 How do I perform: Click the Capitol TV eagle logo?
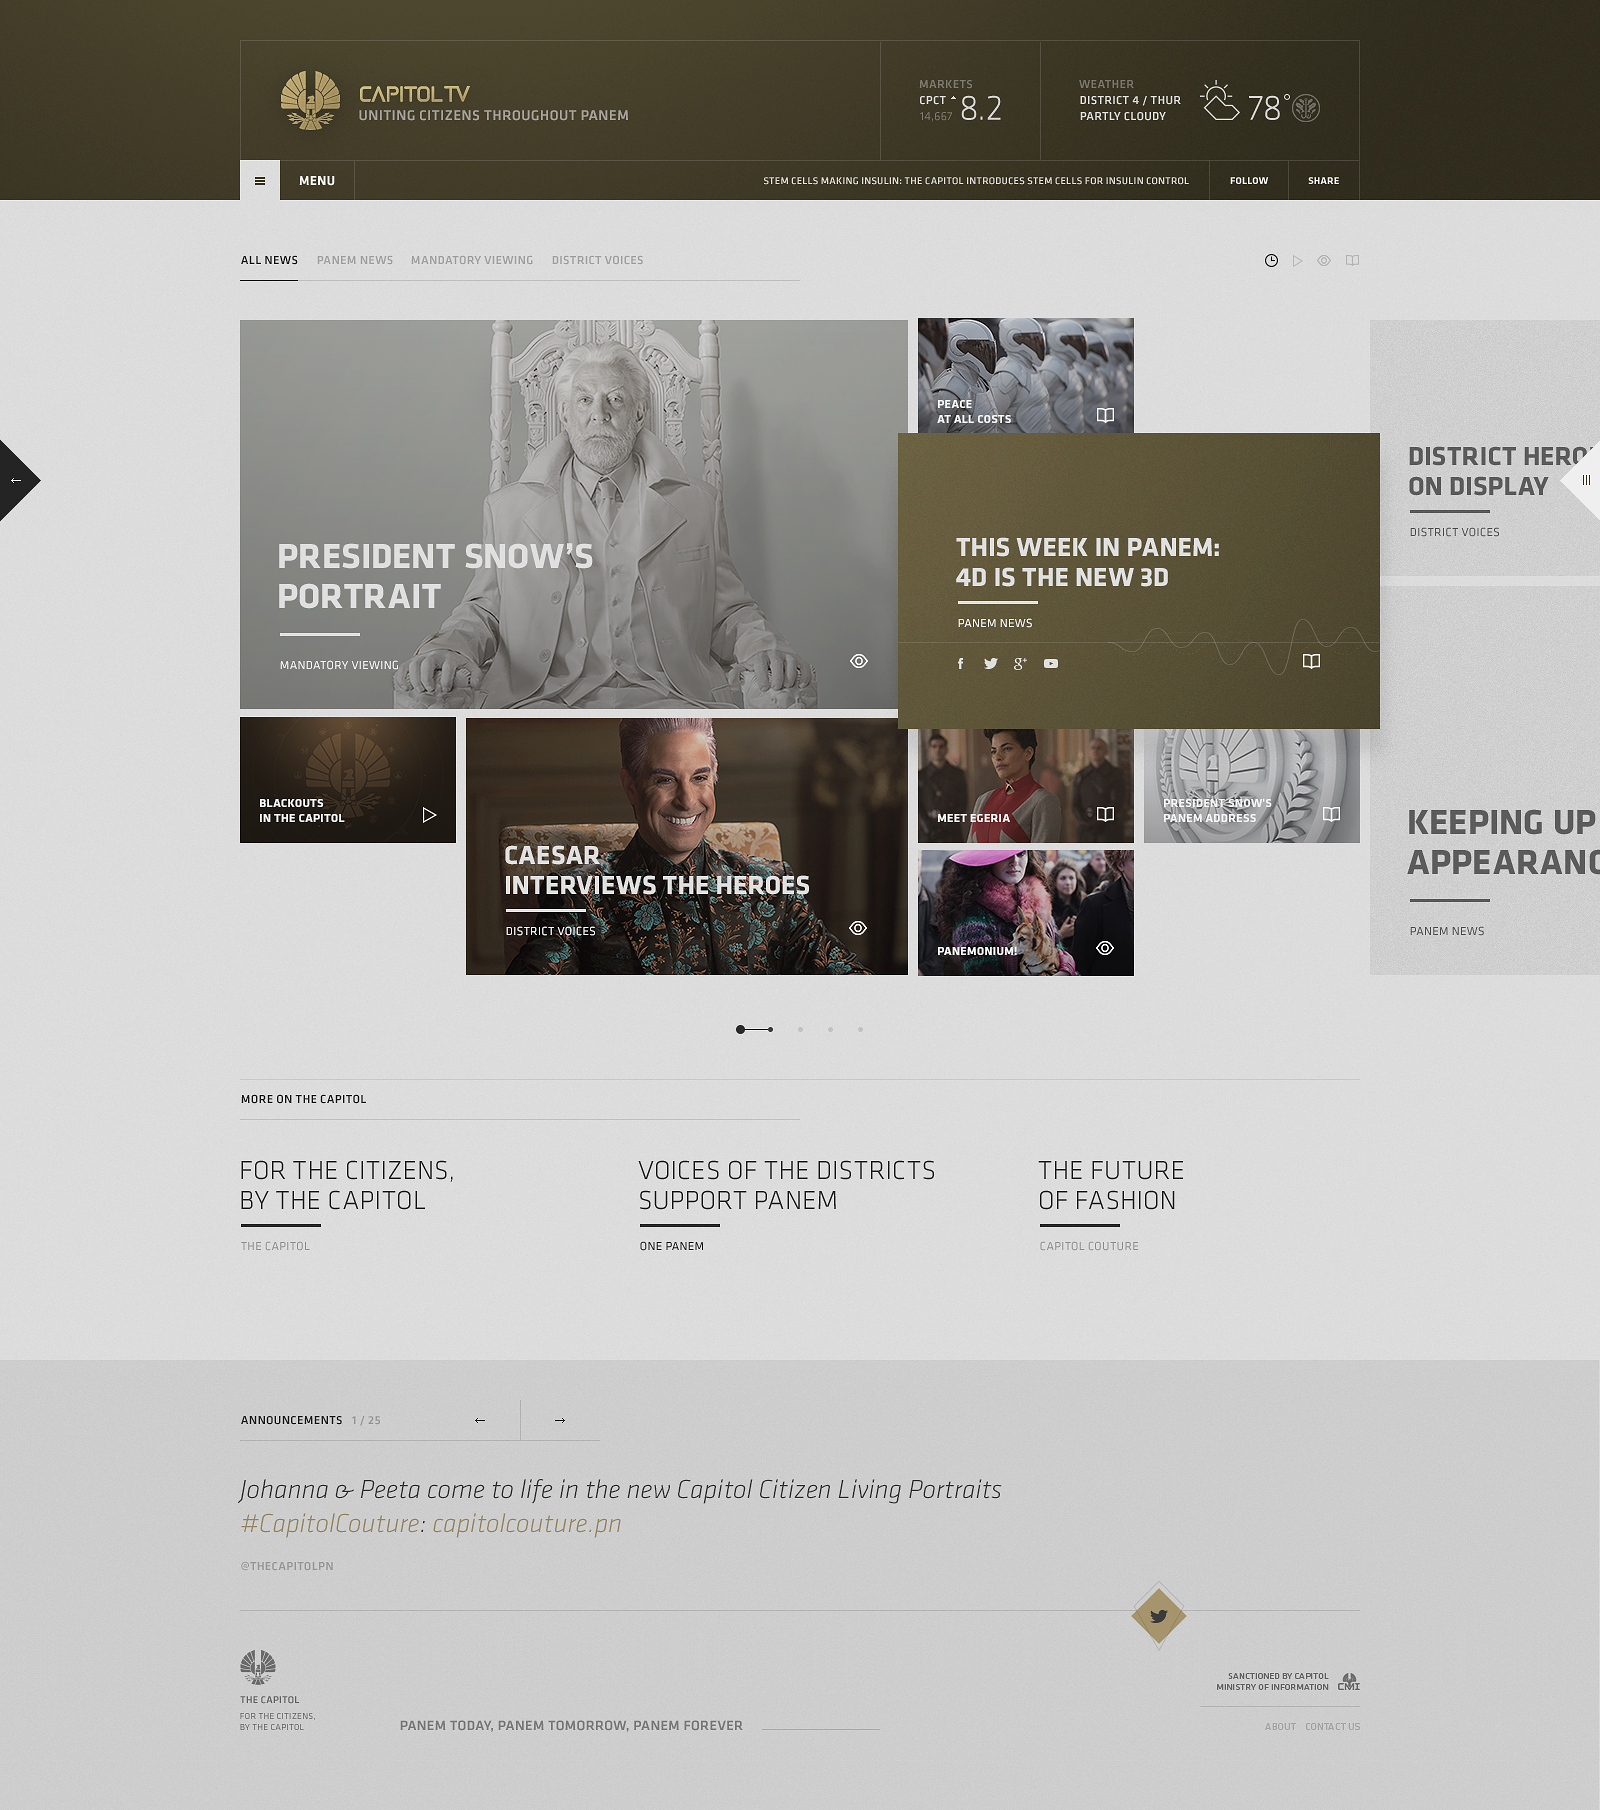coord(310,100)
